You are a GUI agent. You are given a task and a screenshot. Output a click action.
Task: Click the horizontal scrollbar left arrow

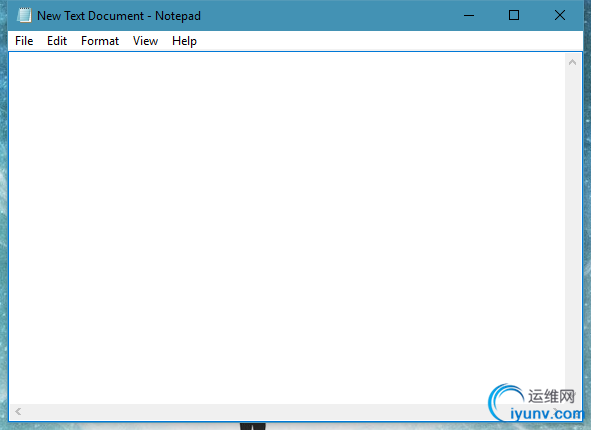18,412
